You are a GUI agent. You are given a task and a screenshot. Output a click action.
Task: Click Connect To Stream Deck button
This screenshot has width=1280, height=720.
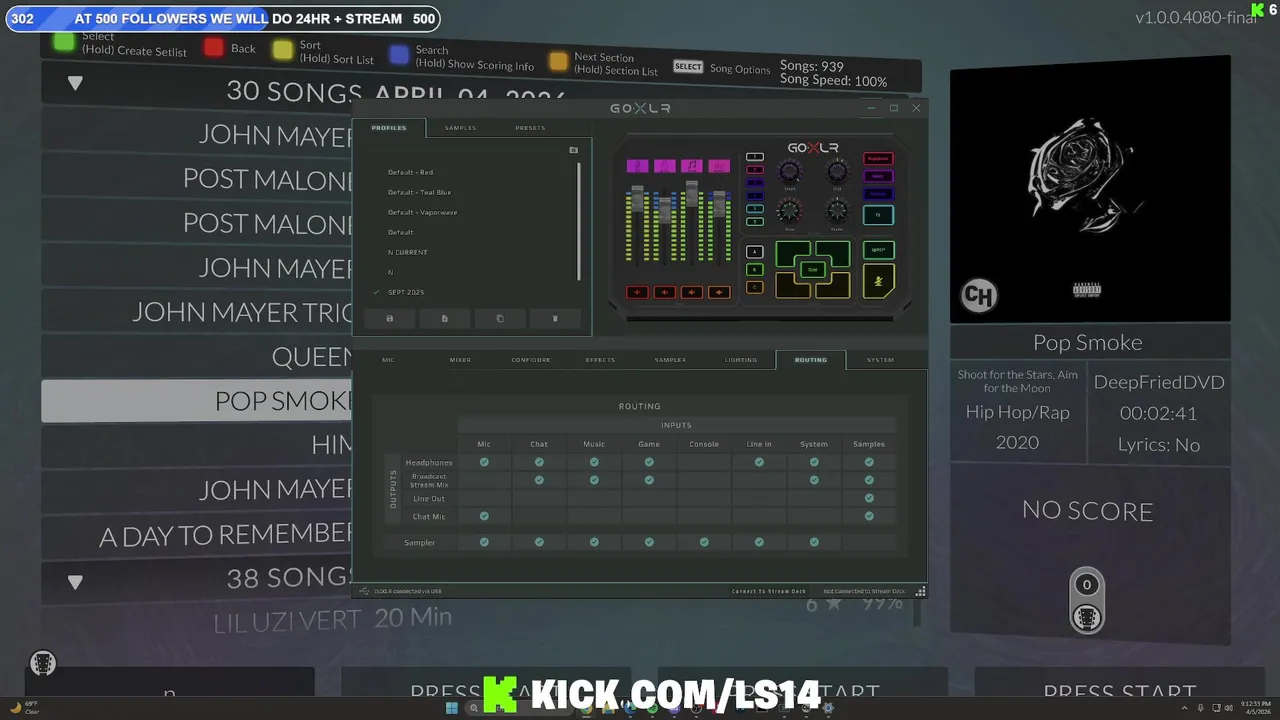[769, 591]
